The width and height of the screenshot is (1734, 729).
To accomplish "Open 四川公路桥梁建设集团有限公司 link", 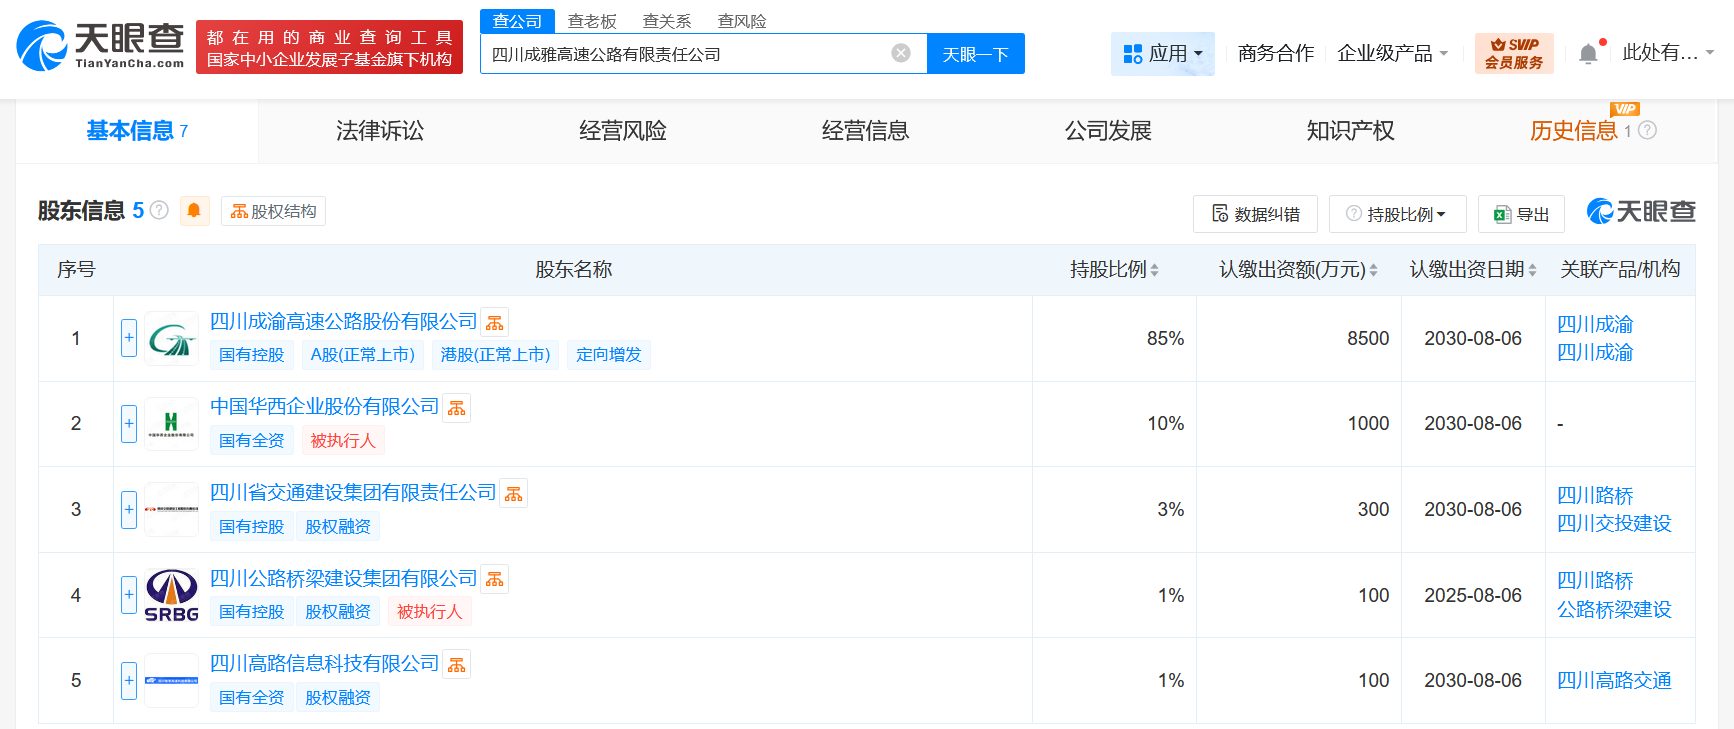I will (343, 578).
